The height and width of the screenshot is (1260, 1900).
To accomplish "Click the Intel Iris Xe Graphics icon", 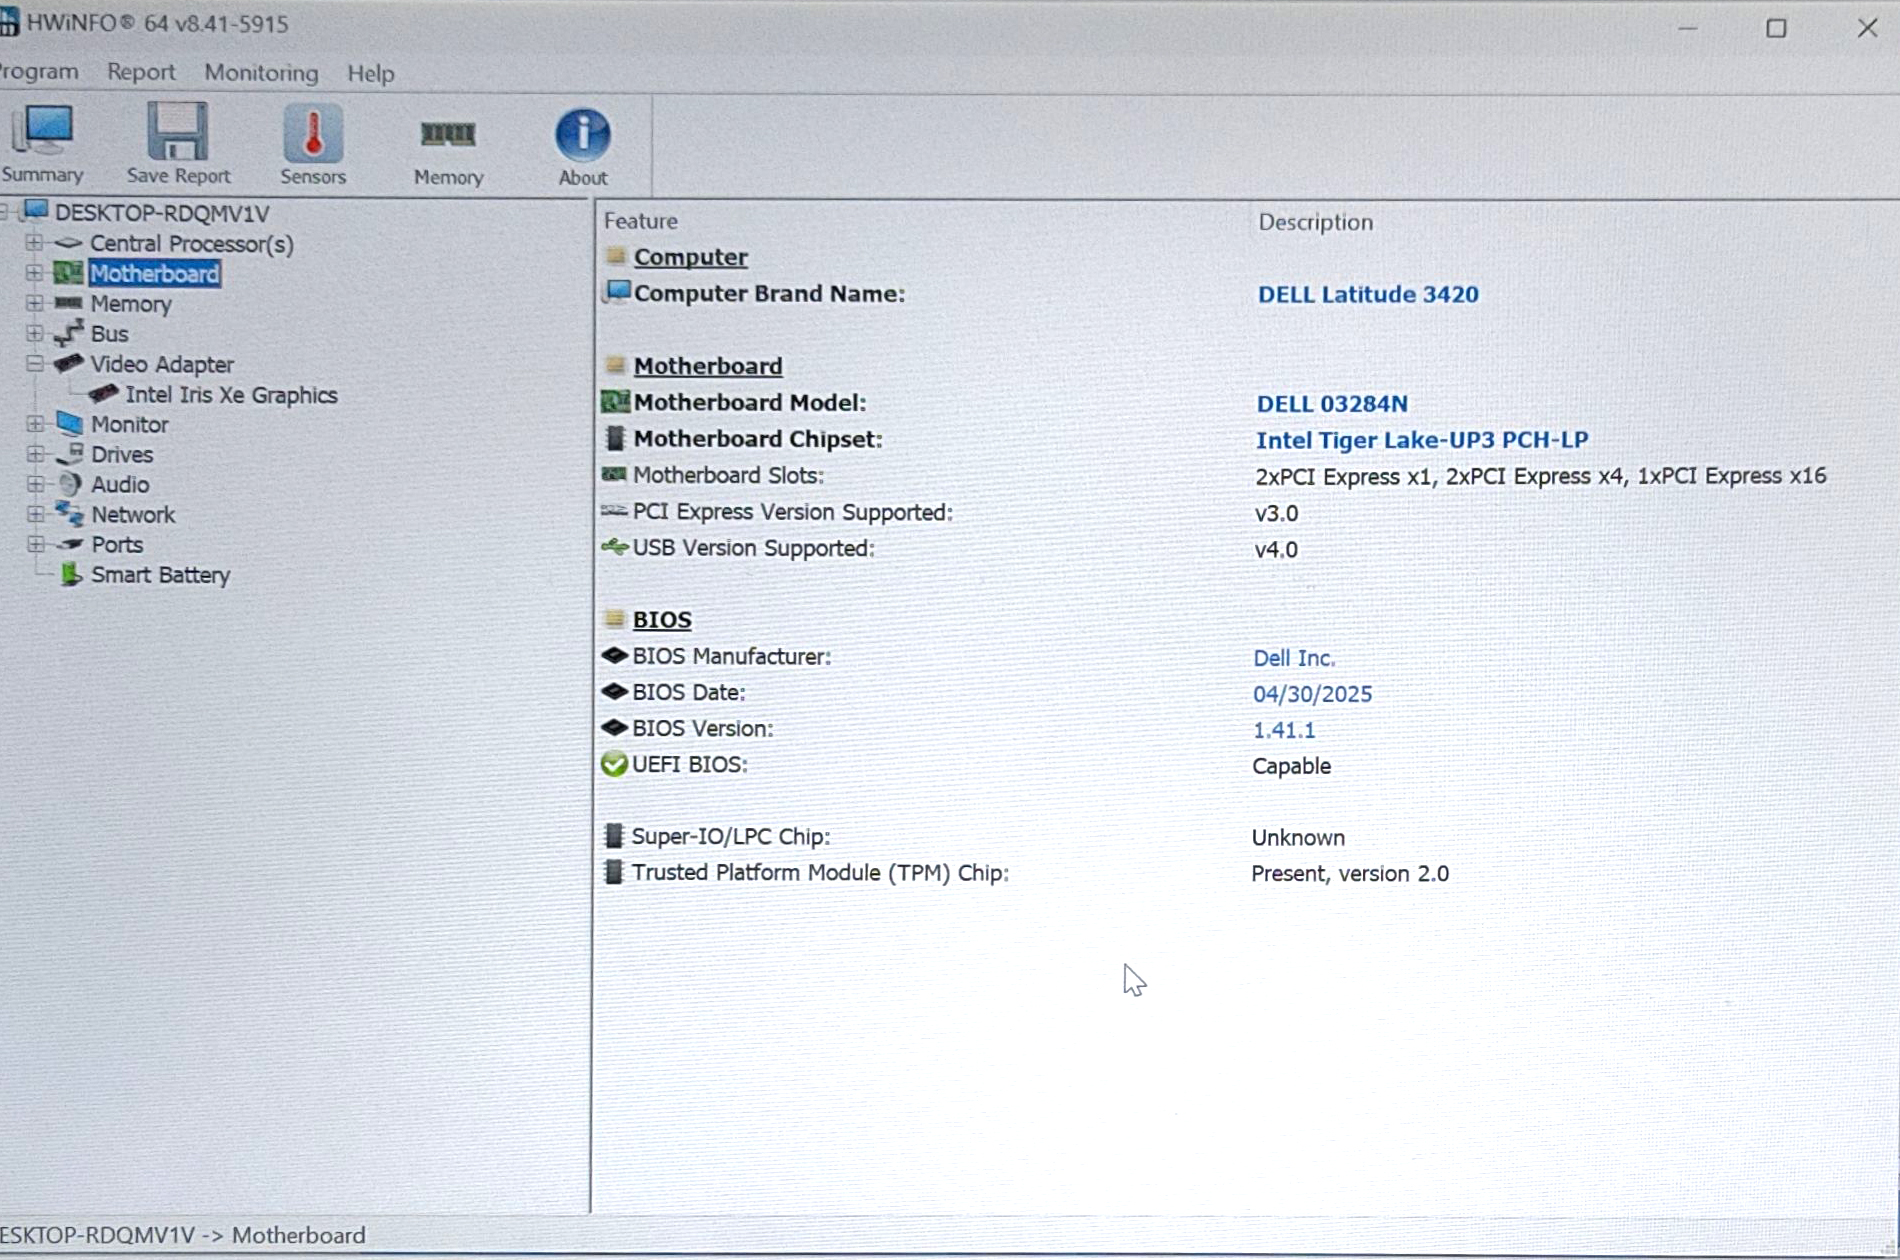I will pyautogui.click(x=103, y=394).
